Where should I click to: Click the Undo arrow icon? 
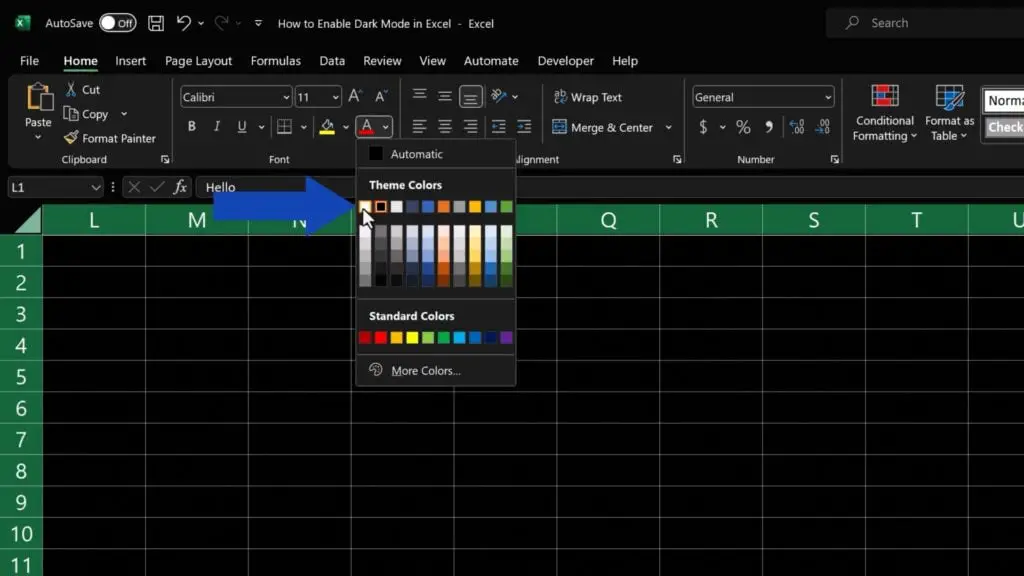coord(184,23)
